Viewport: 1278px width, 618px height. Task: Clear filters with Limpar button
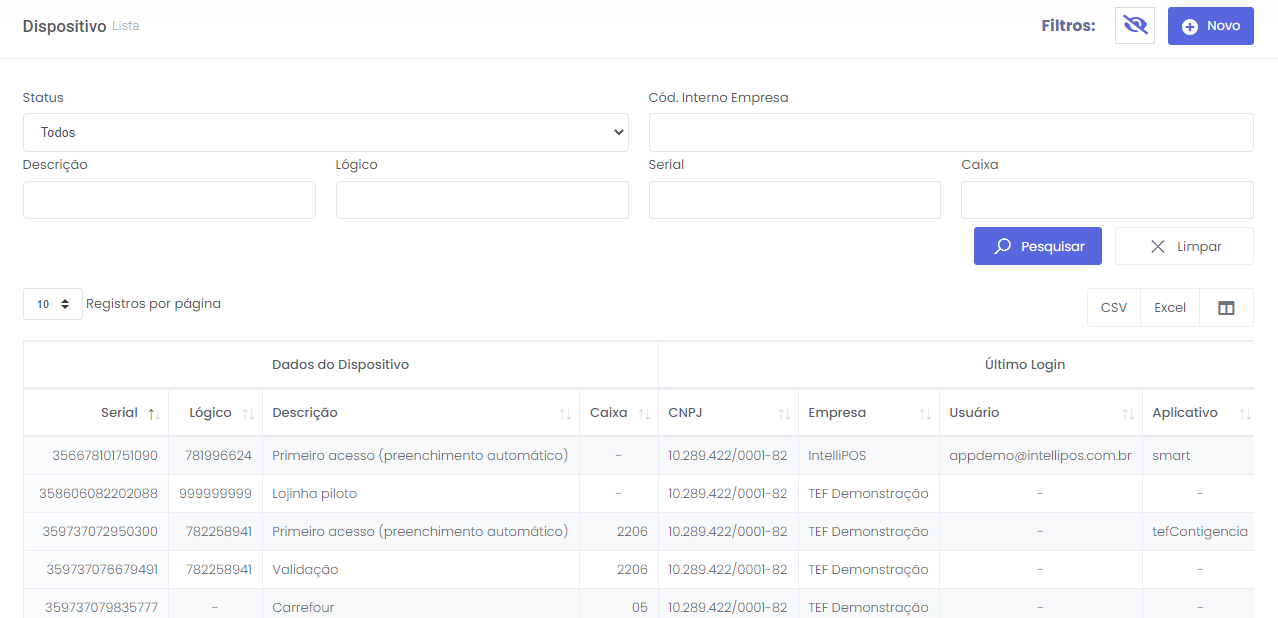pyautogui.click(x=1184, y=246)
